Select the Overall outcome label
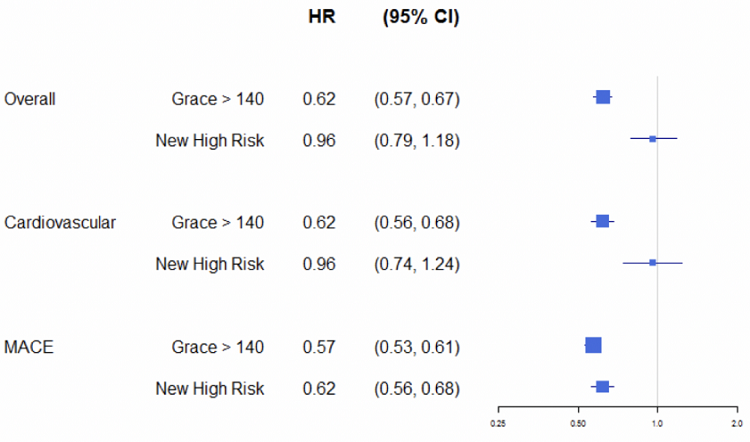 point(30,99)
